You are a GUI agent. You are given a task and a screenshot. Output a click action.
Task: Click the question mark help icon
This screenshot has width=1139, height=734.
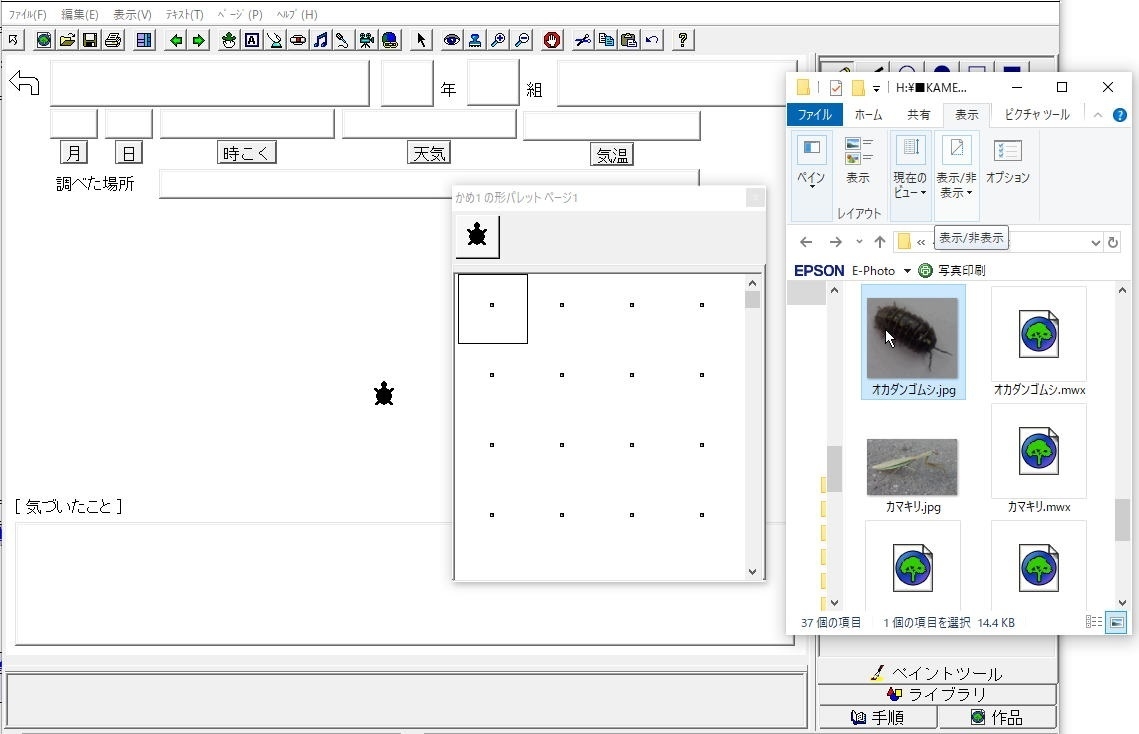coord(683,40)
